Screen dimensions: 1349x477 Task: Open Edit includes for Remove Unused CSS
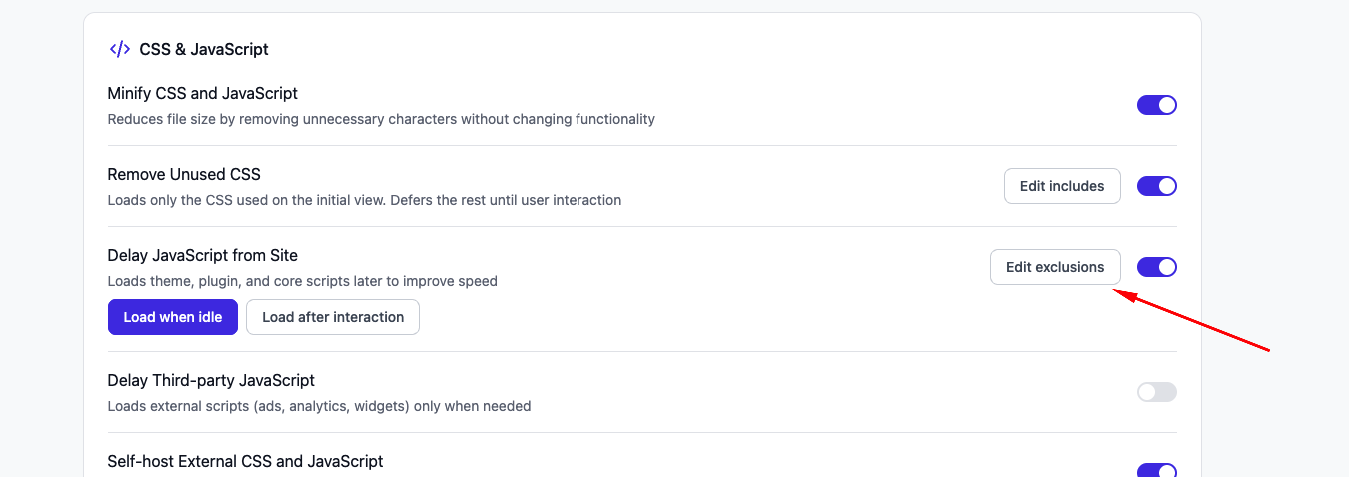click(x=1062, y=186)
